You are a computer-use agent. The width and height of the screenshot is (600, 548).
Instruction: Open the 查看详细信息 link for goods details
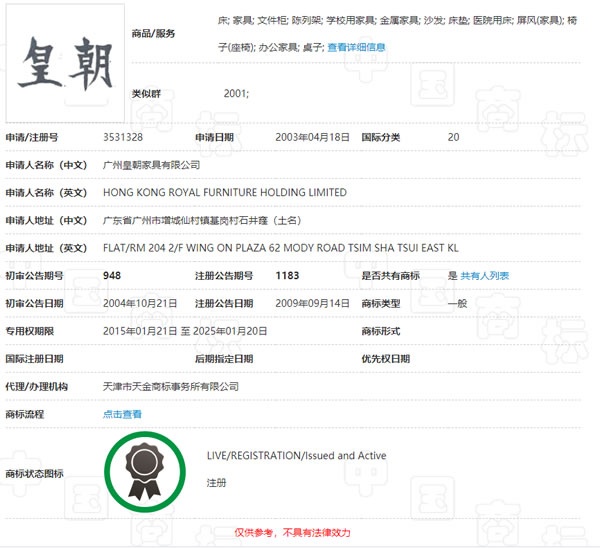pyautogui.click(x=356, y=47)
